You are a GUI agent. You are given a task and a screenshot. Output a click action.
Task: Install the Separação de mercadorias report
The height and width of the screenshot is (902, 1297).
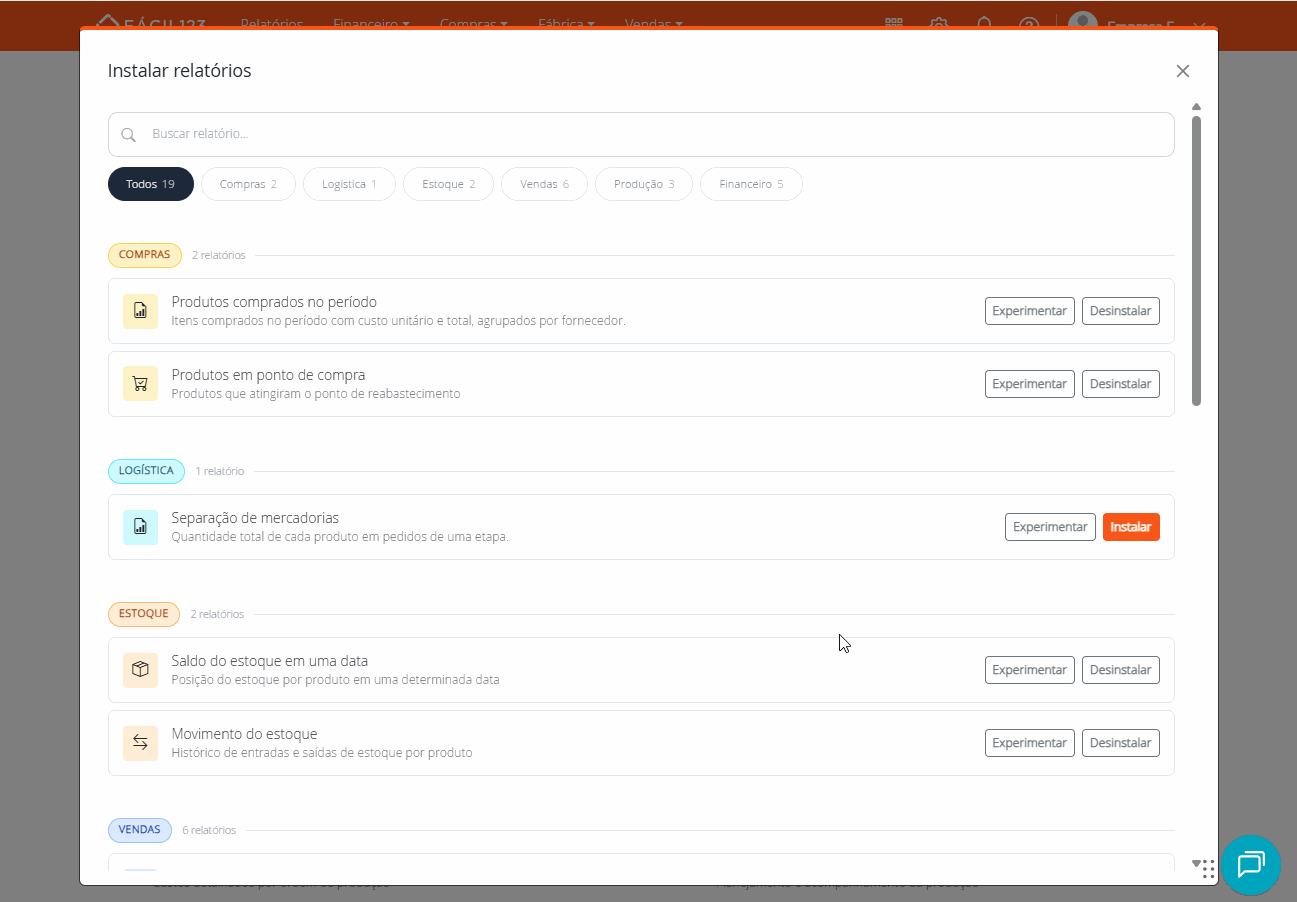pyautogui.click(x=1131, y=527)
